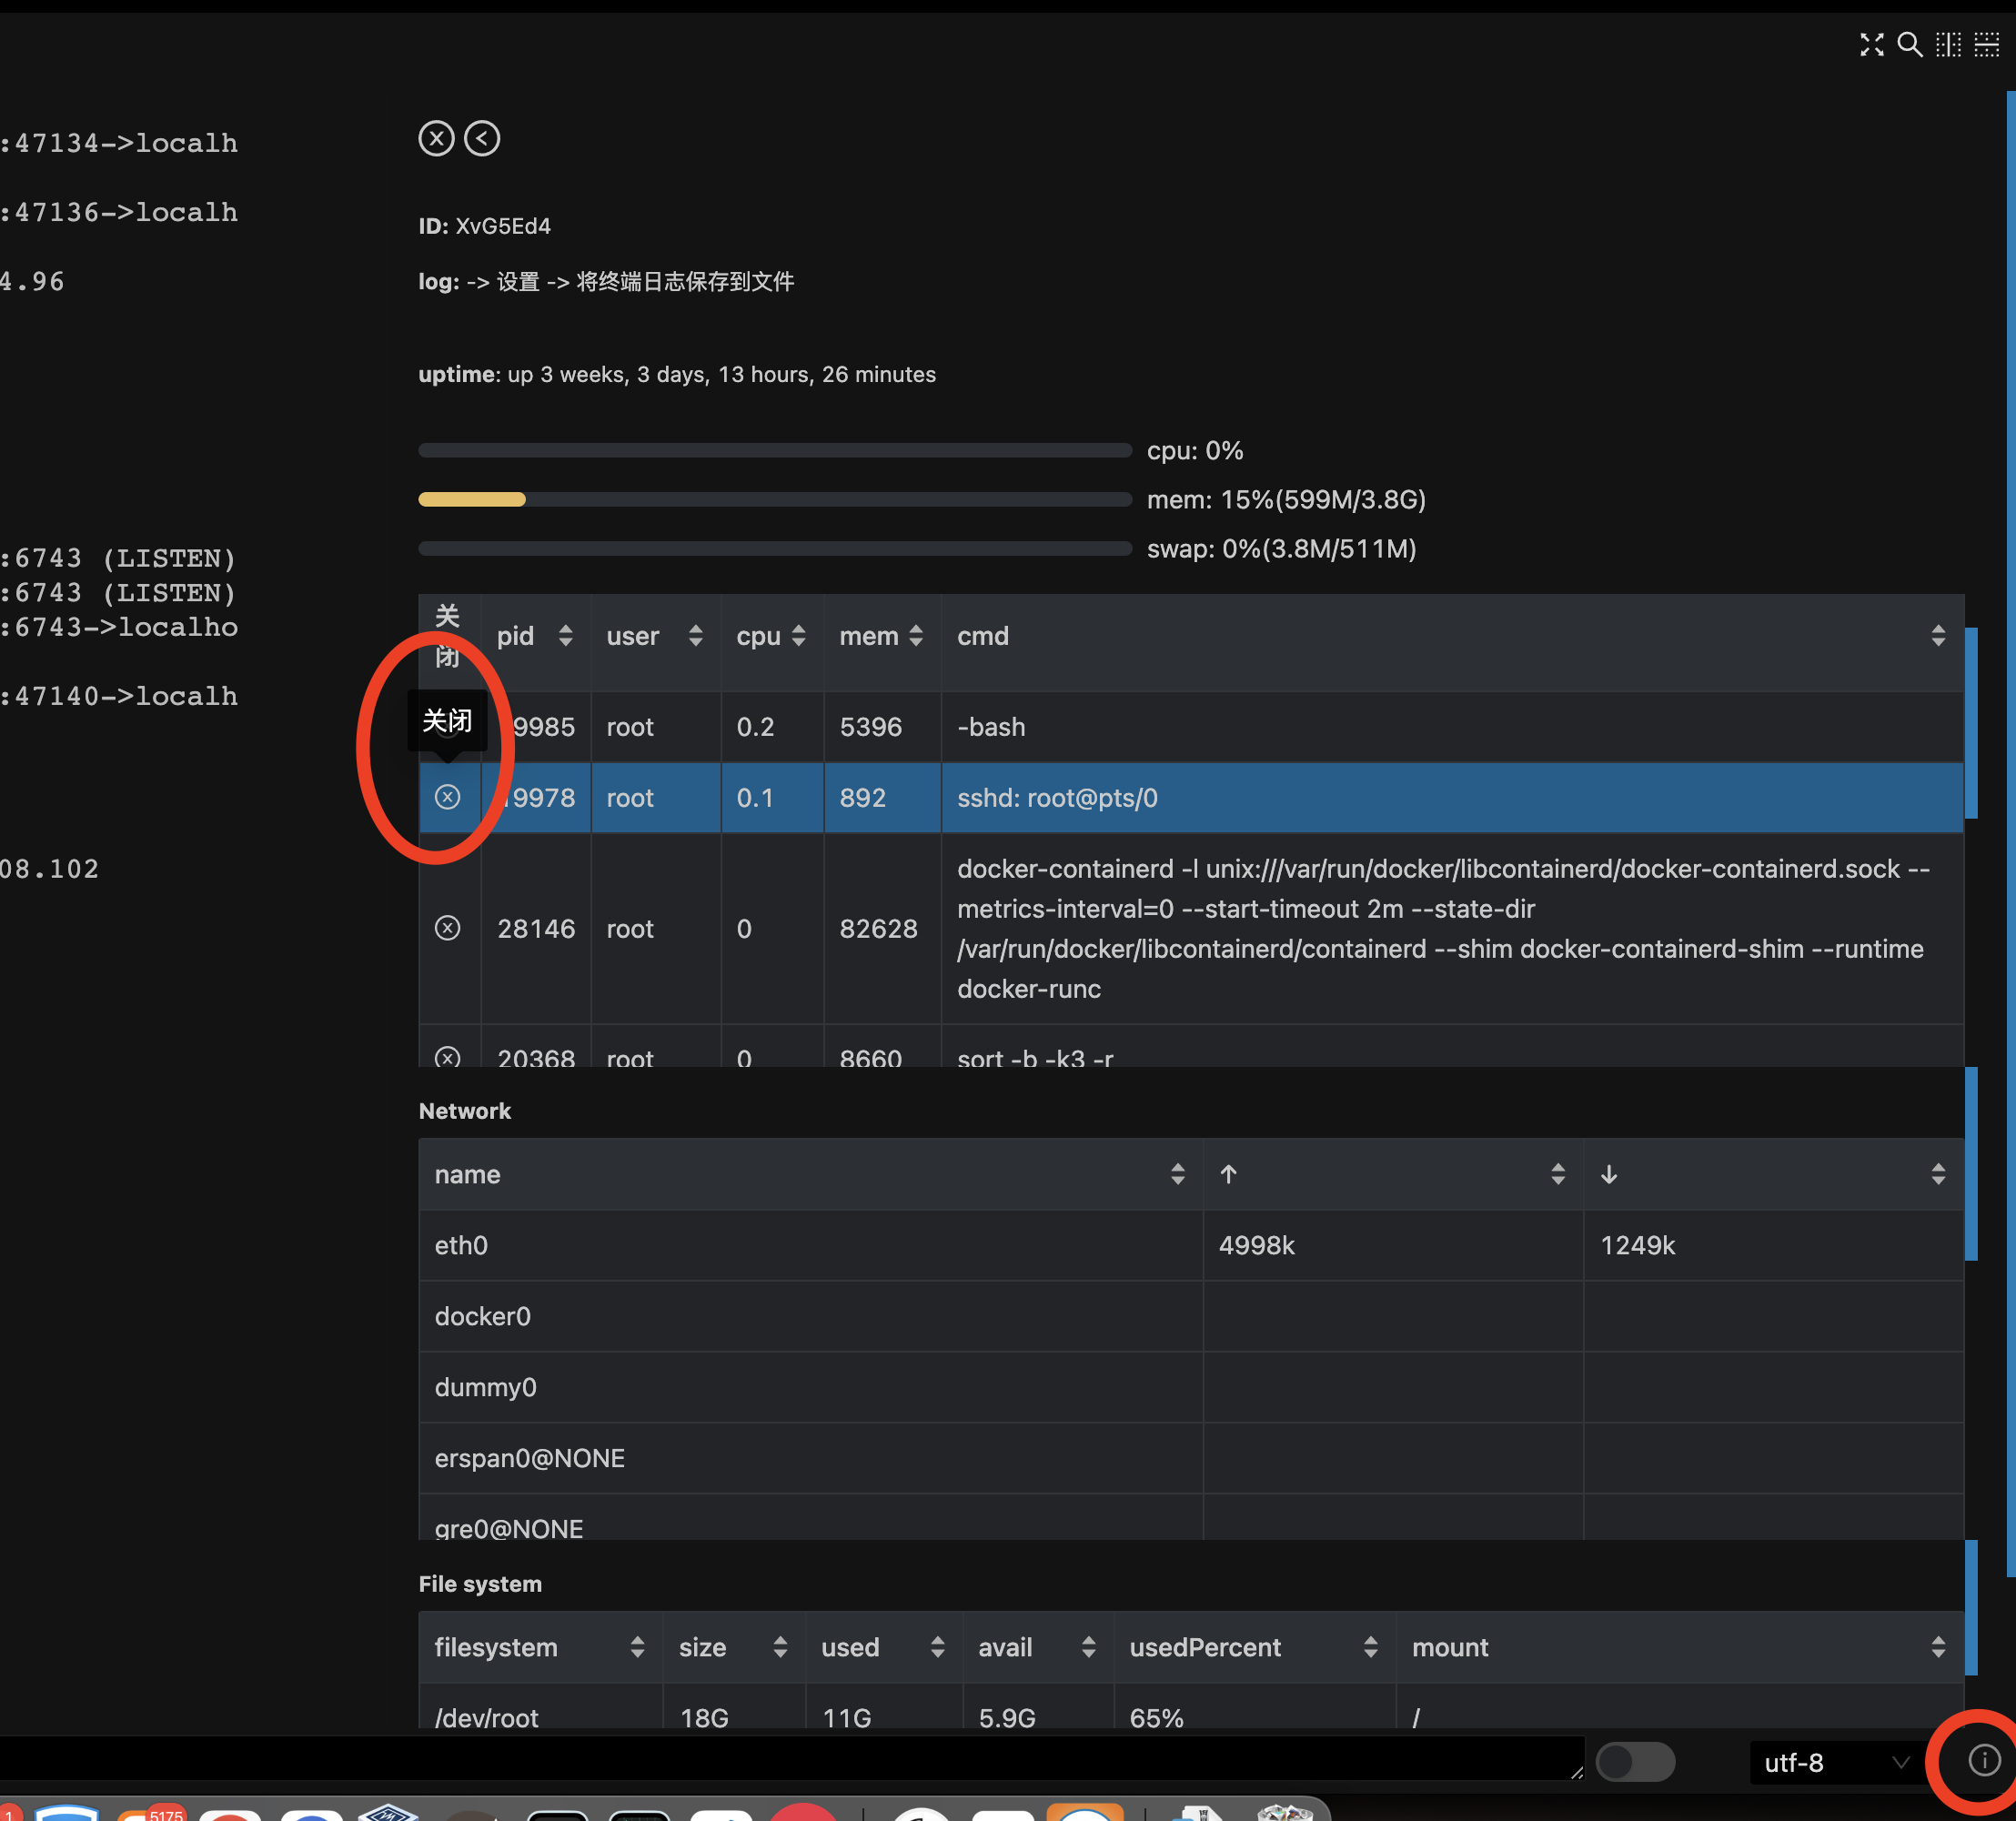Image resolution: width=2016 pixels, height=1821 pixels.
Task: Open terminal search with the magnifier icon
Action: (x=1909, y=45)
